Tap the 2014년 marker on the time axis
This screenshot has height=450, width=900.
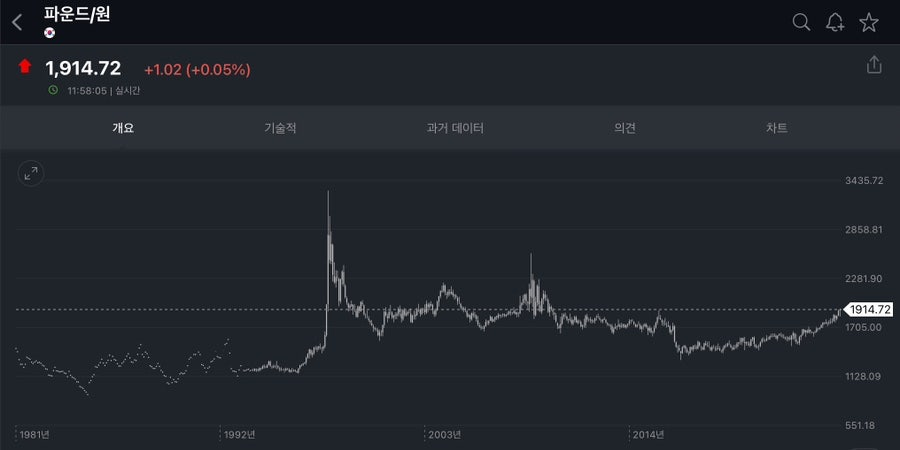coord(649,434)
